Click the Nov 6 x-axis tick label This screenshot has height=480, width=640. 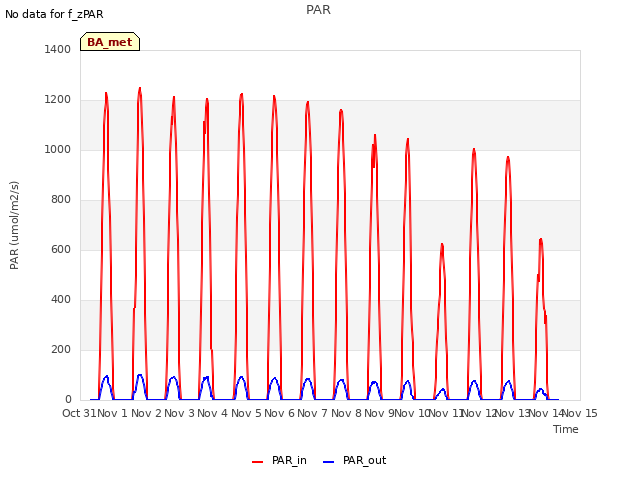pos(279,413)
